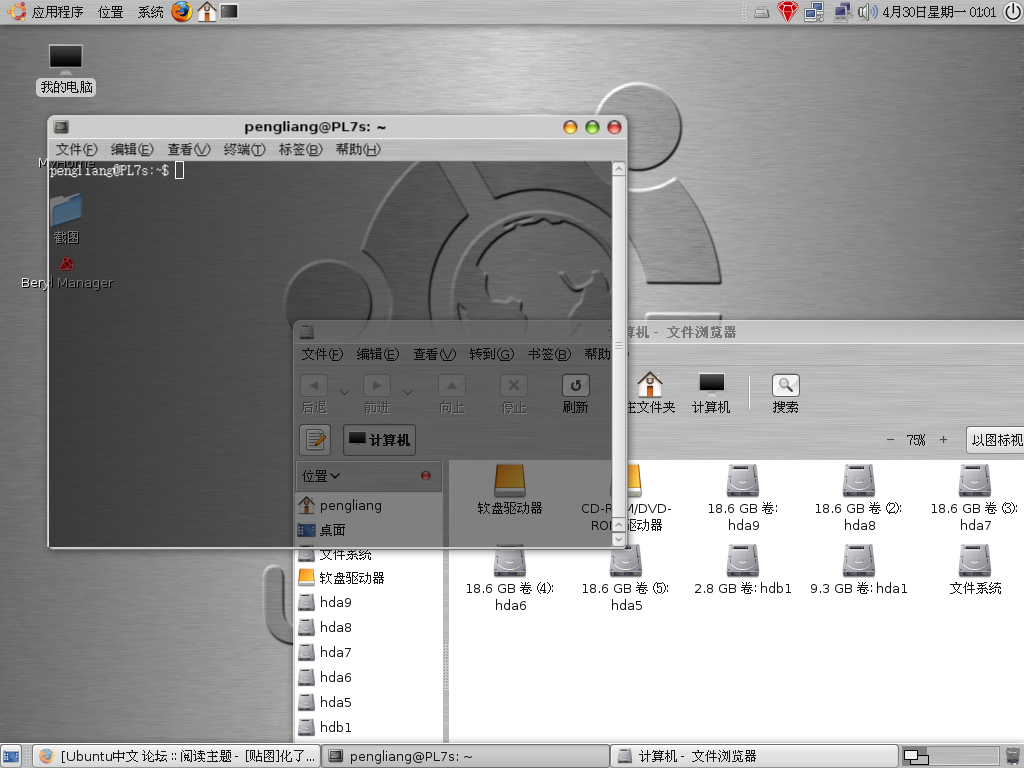The image size is (1024, 768).
Task: Select hda6 in sidebar
Action: tap(369, 677)
